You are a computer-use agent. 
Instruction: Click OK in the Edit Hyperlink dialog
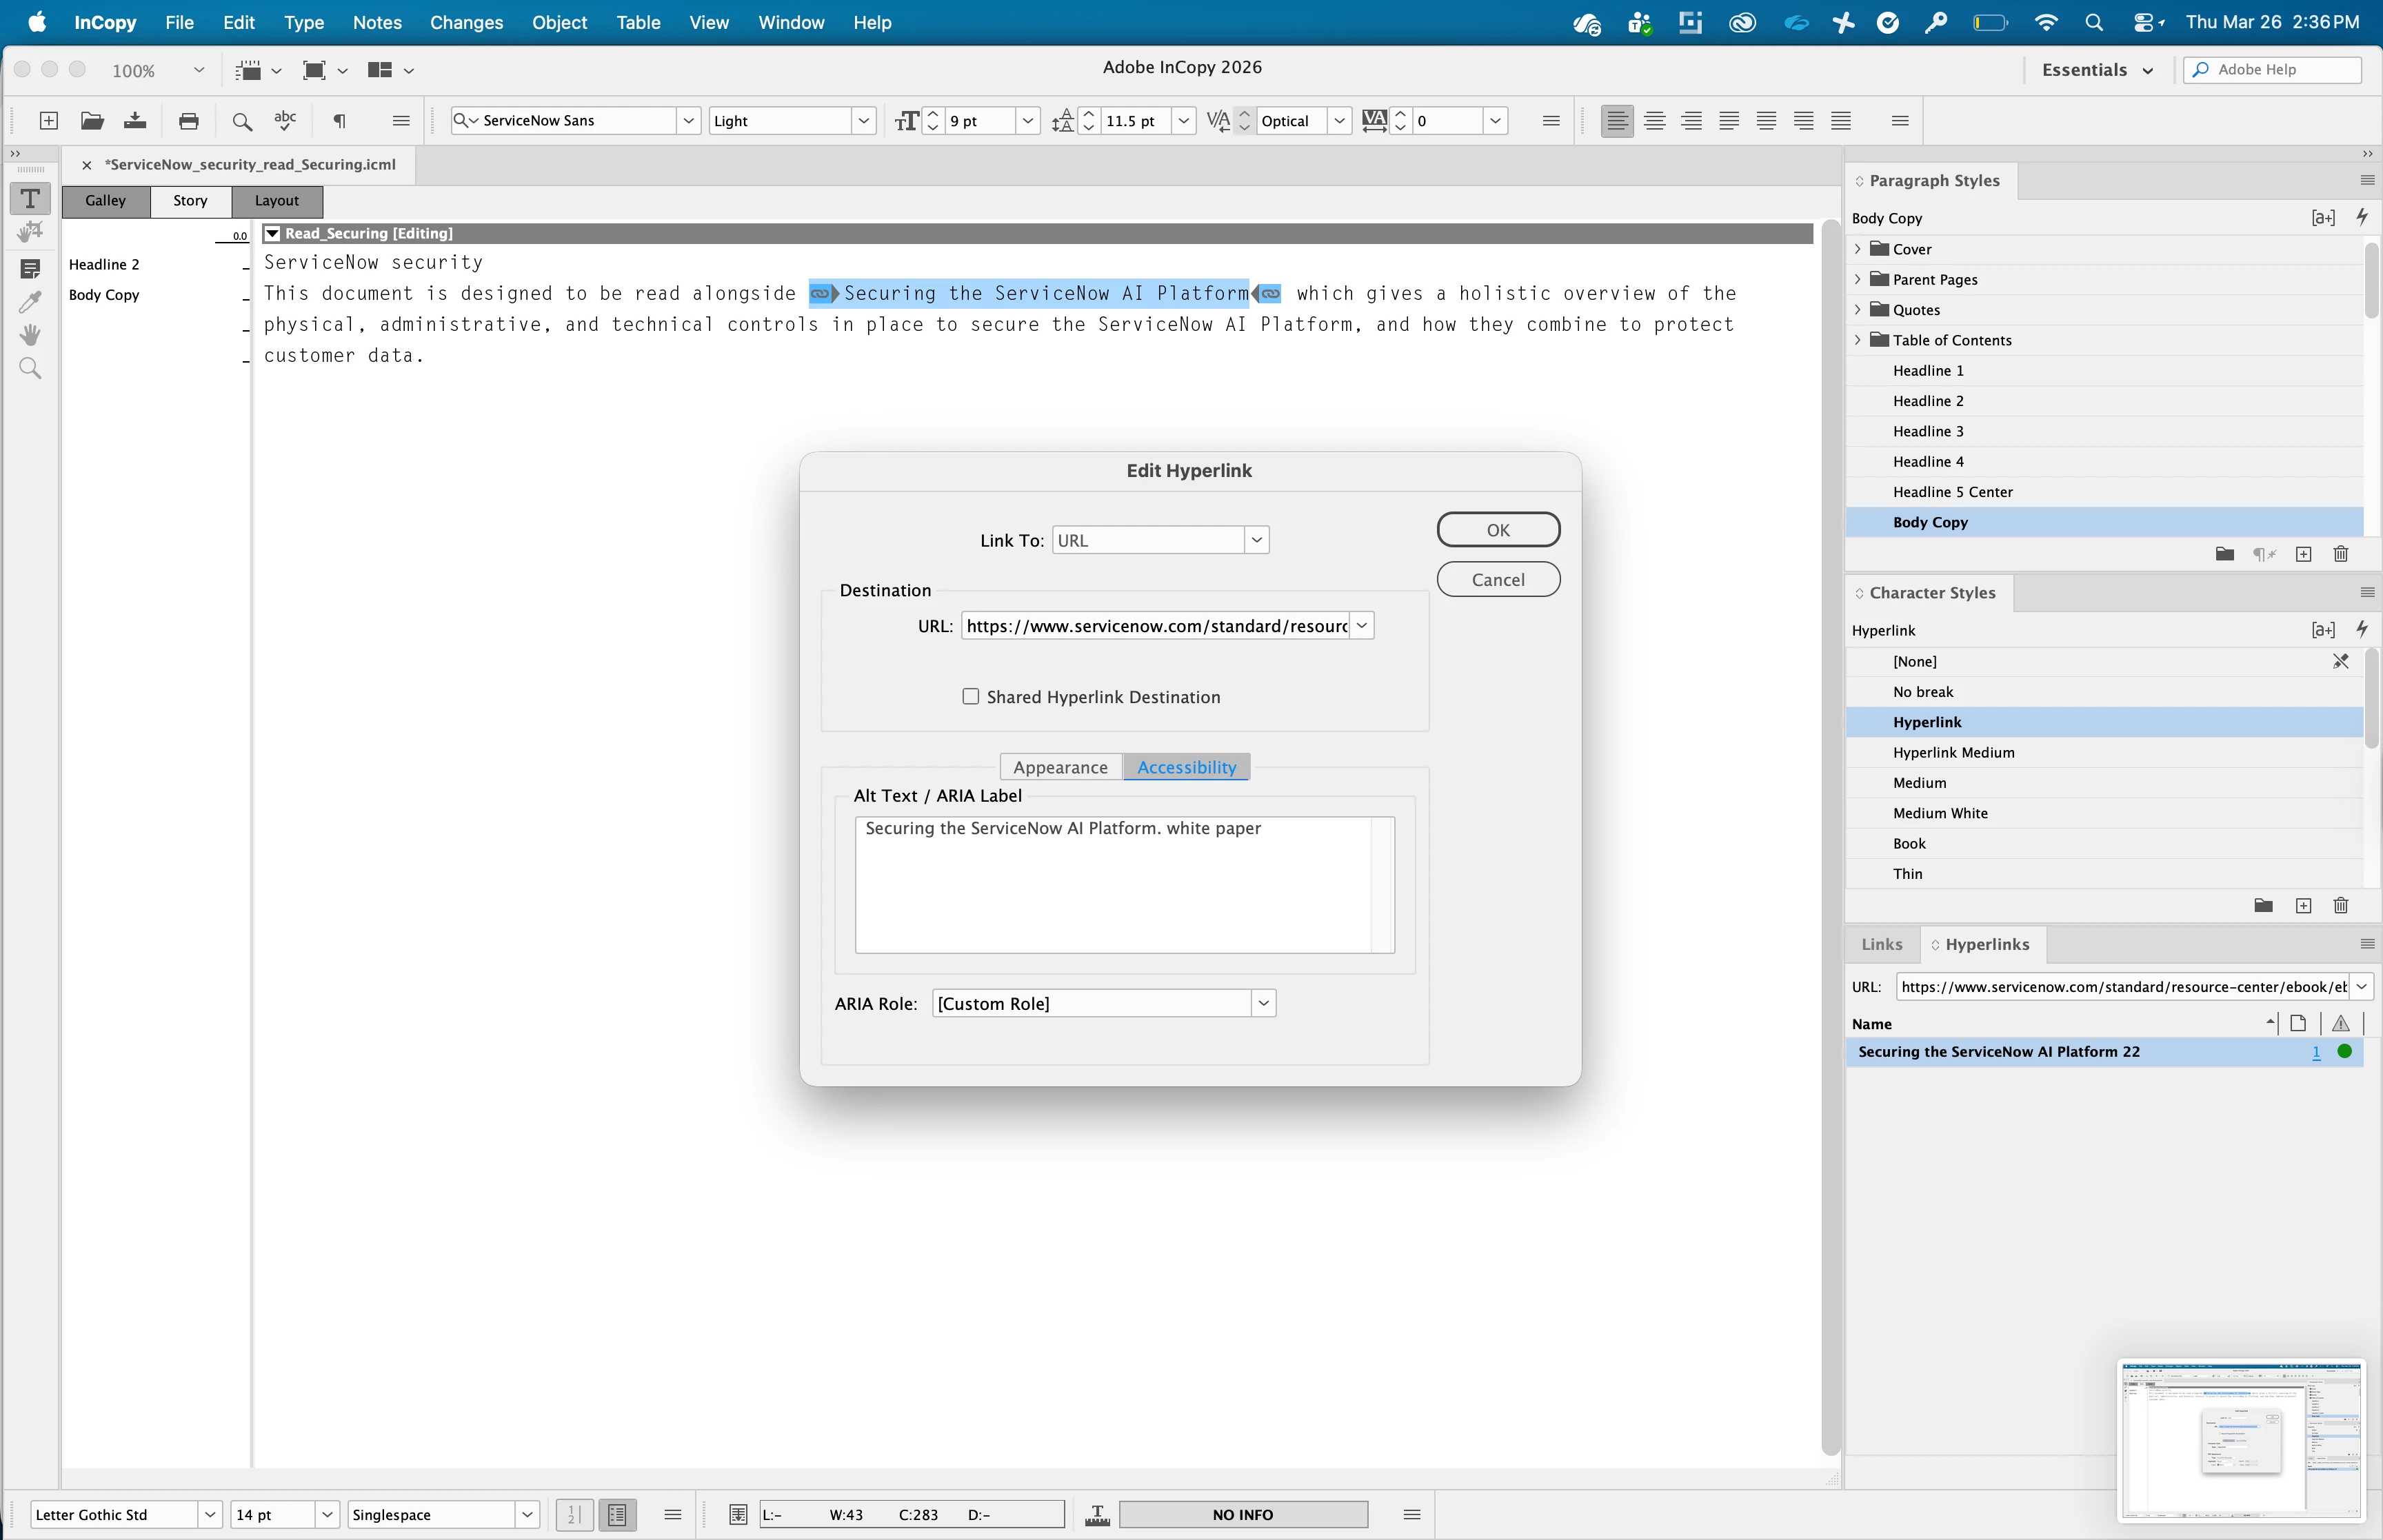(1497, 530)
